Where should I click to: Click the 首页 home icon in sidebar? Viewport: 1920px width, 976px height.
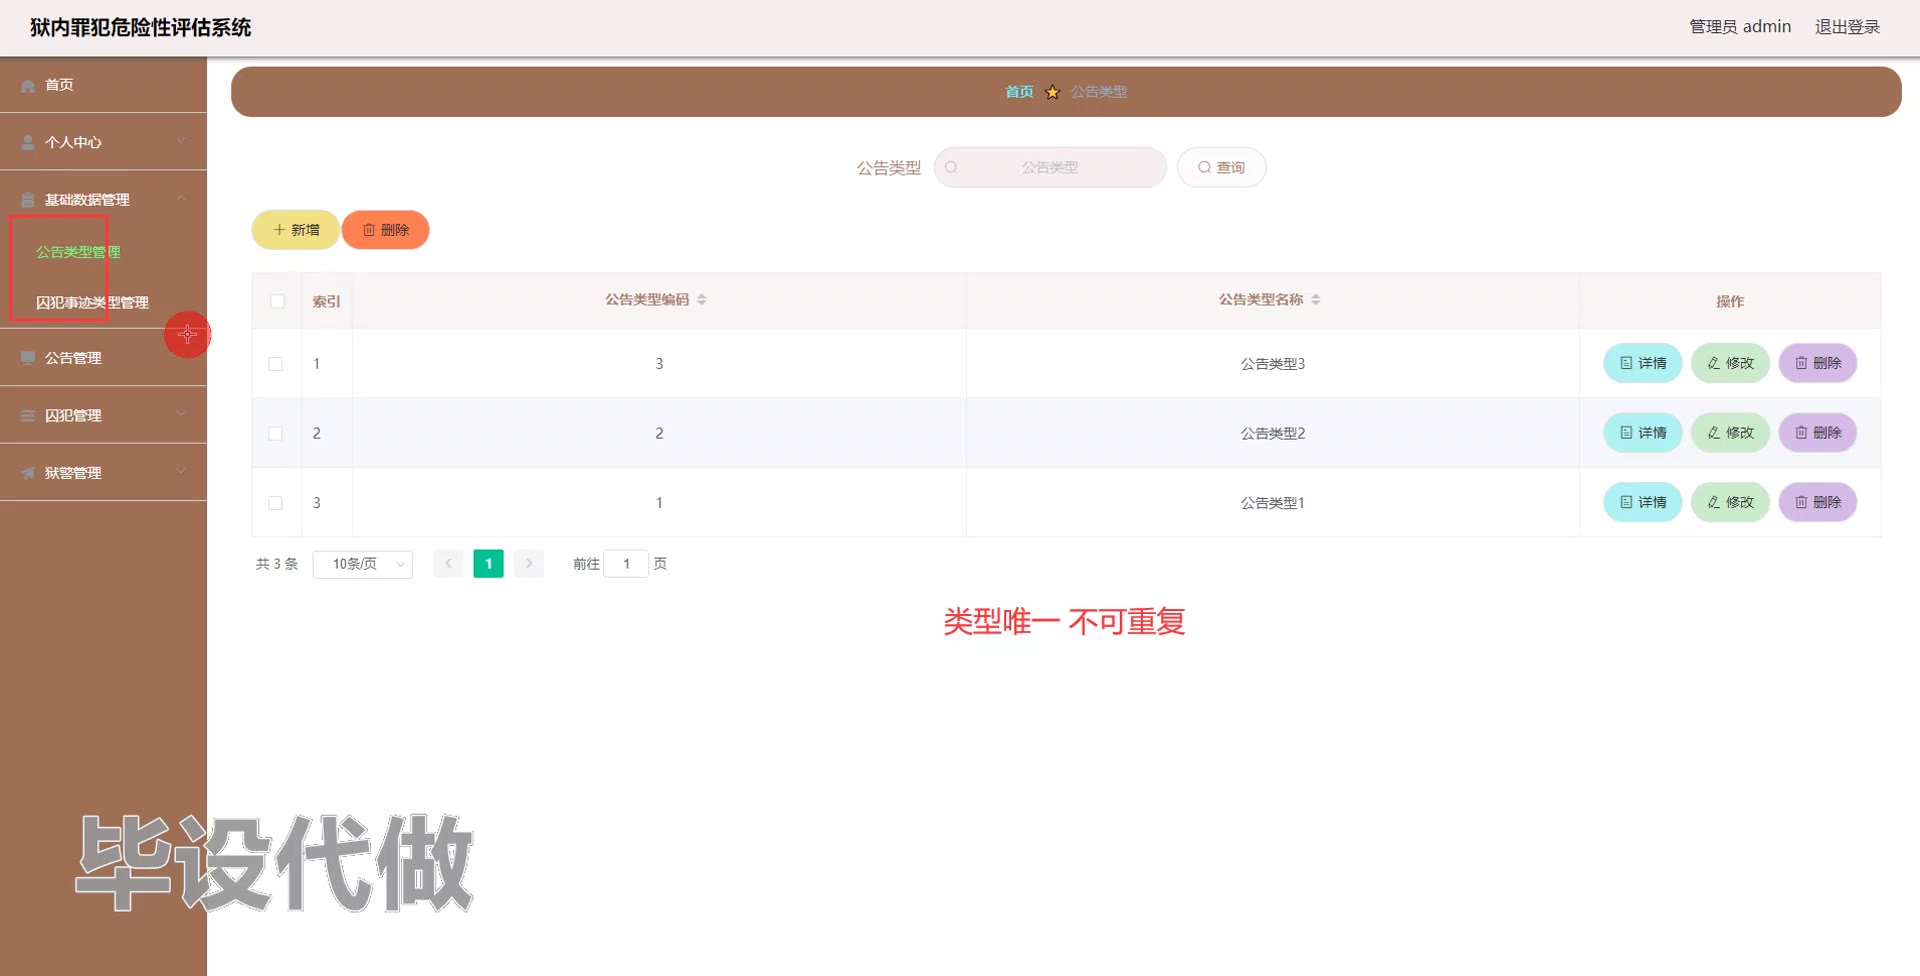tap(28, 86)
